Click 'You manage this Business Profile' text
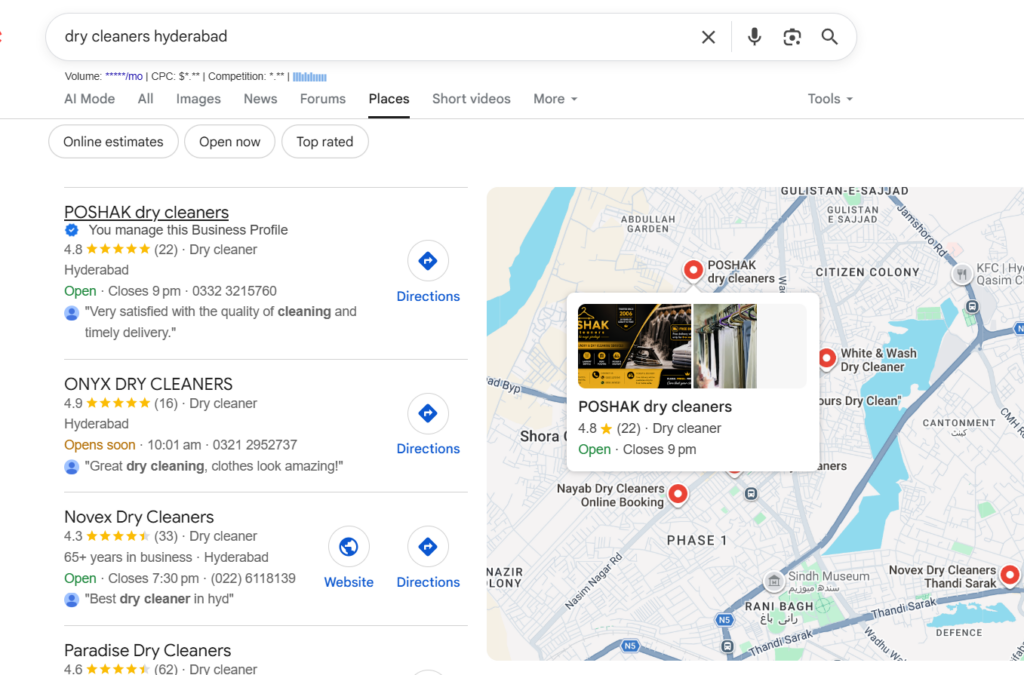Screen dimensions: 1024x675 (x=188, y=230)
